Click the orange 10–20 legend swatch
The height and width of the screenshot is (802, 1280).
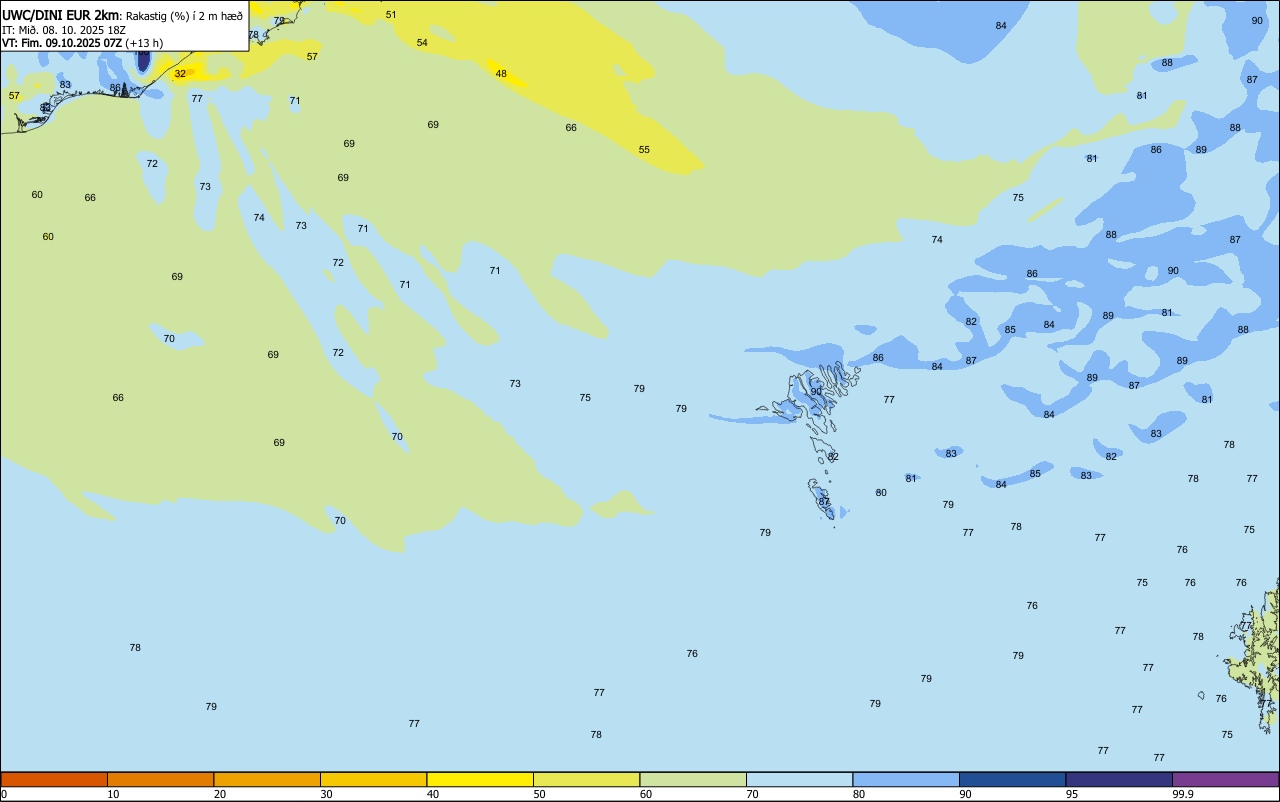(160, 779)
